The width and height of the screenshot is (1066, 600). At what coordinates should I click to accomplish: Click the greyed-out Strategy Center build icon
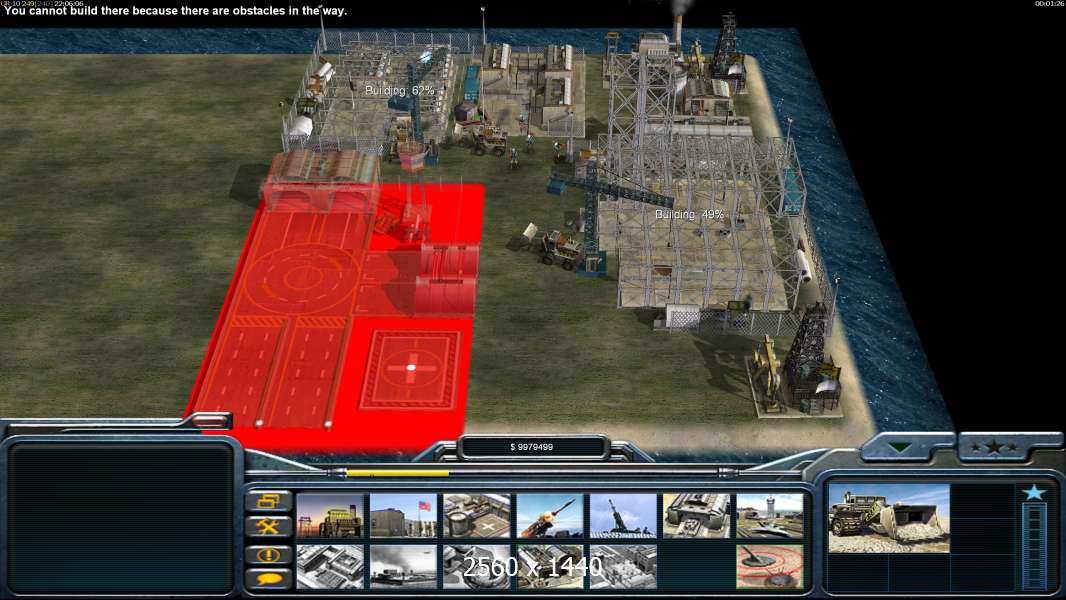[330, 566]
